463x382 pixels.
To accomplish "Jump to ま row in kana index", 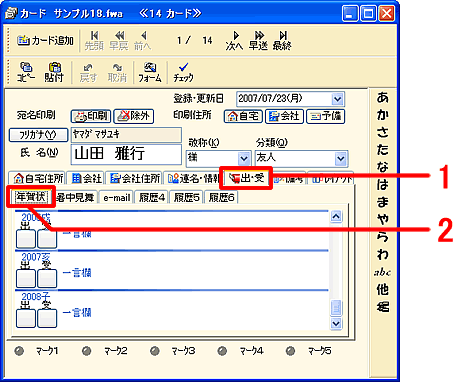I will coord(383,202).
